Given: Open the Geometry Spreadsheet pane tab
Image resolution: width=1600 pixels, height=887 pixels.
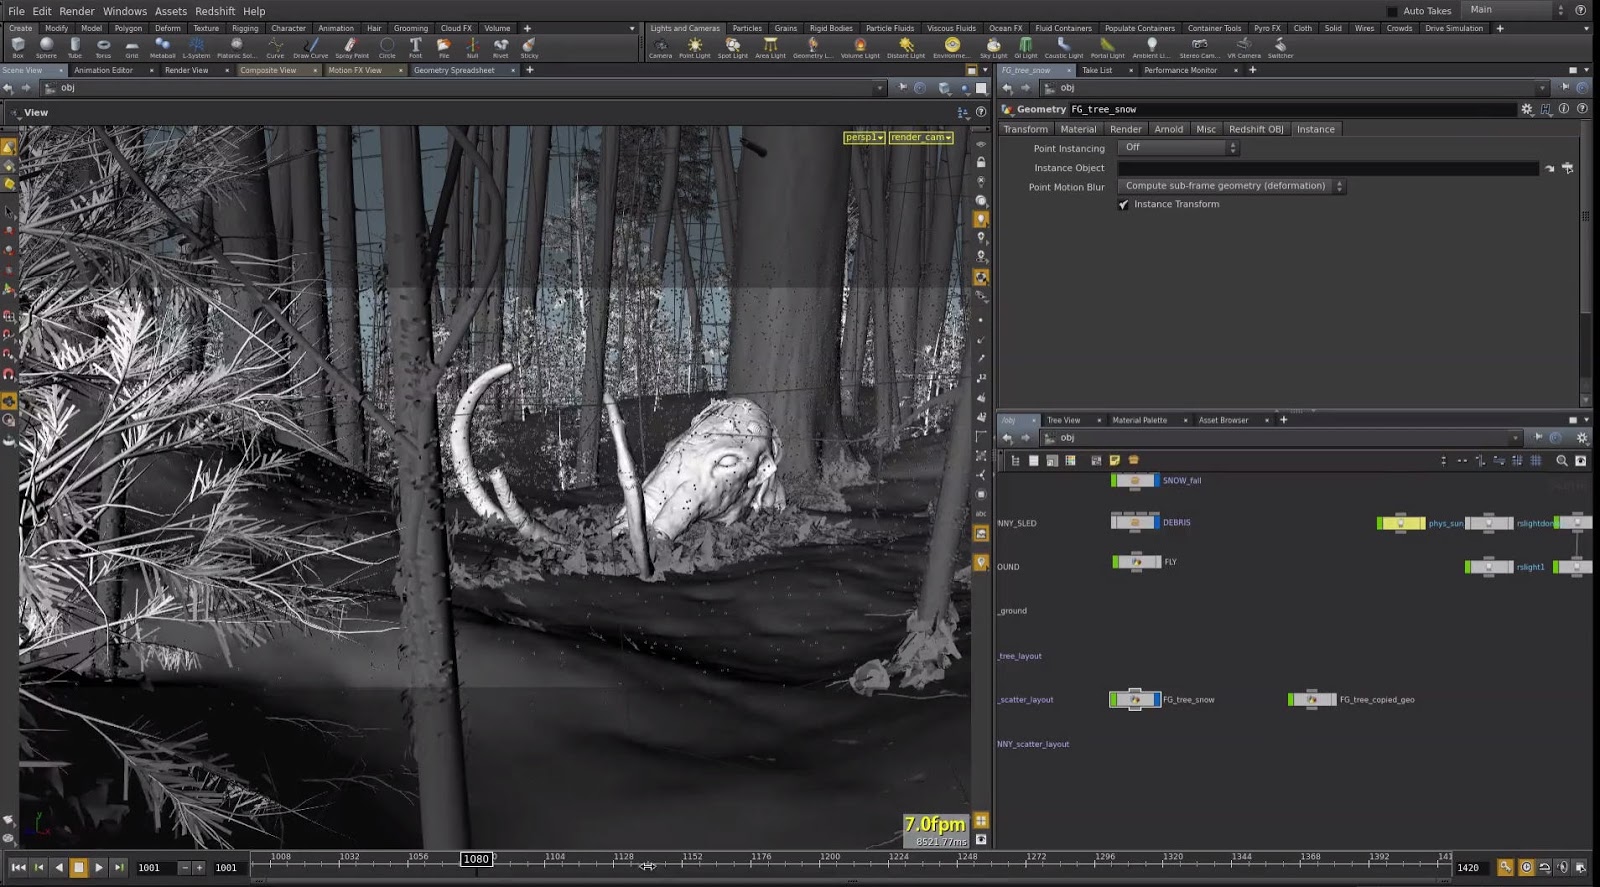Looking at the screenshot, I should 454,70.
